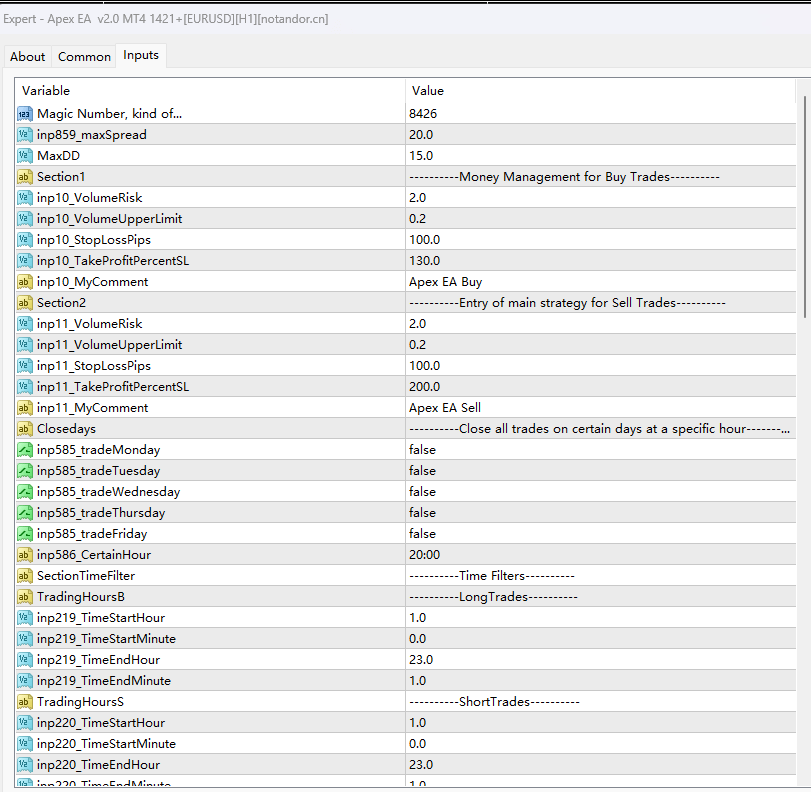Open the inp585_tradeMonday value dropdown
The width and height of the screenshot is (811, 792).
600,450
